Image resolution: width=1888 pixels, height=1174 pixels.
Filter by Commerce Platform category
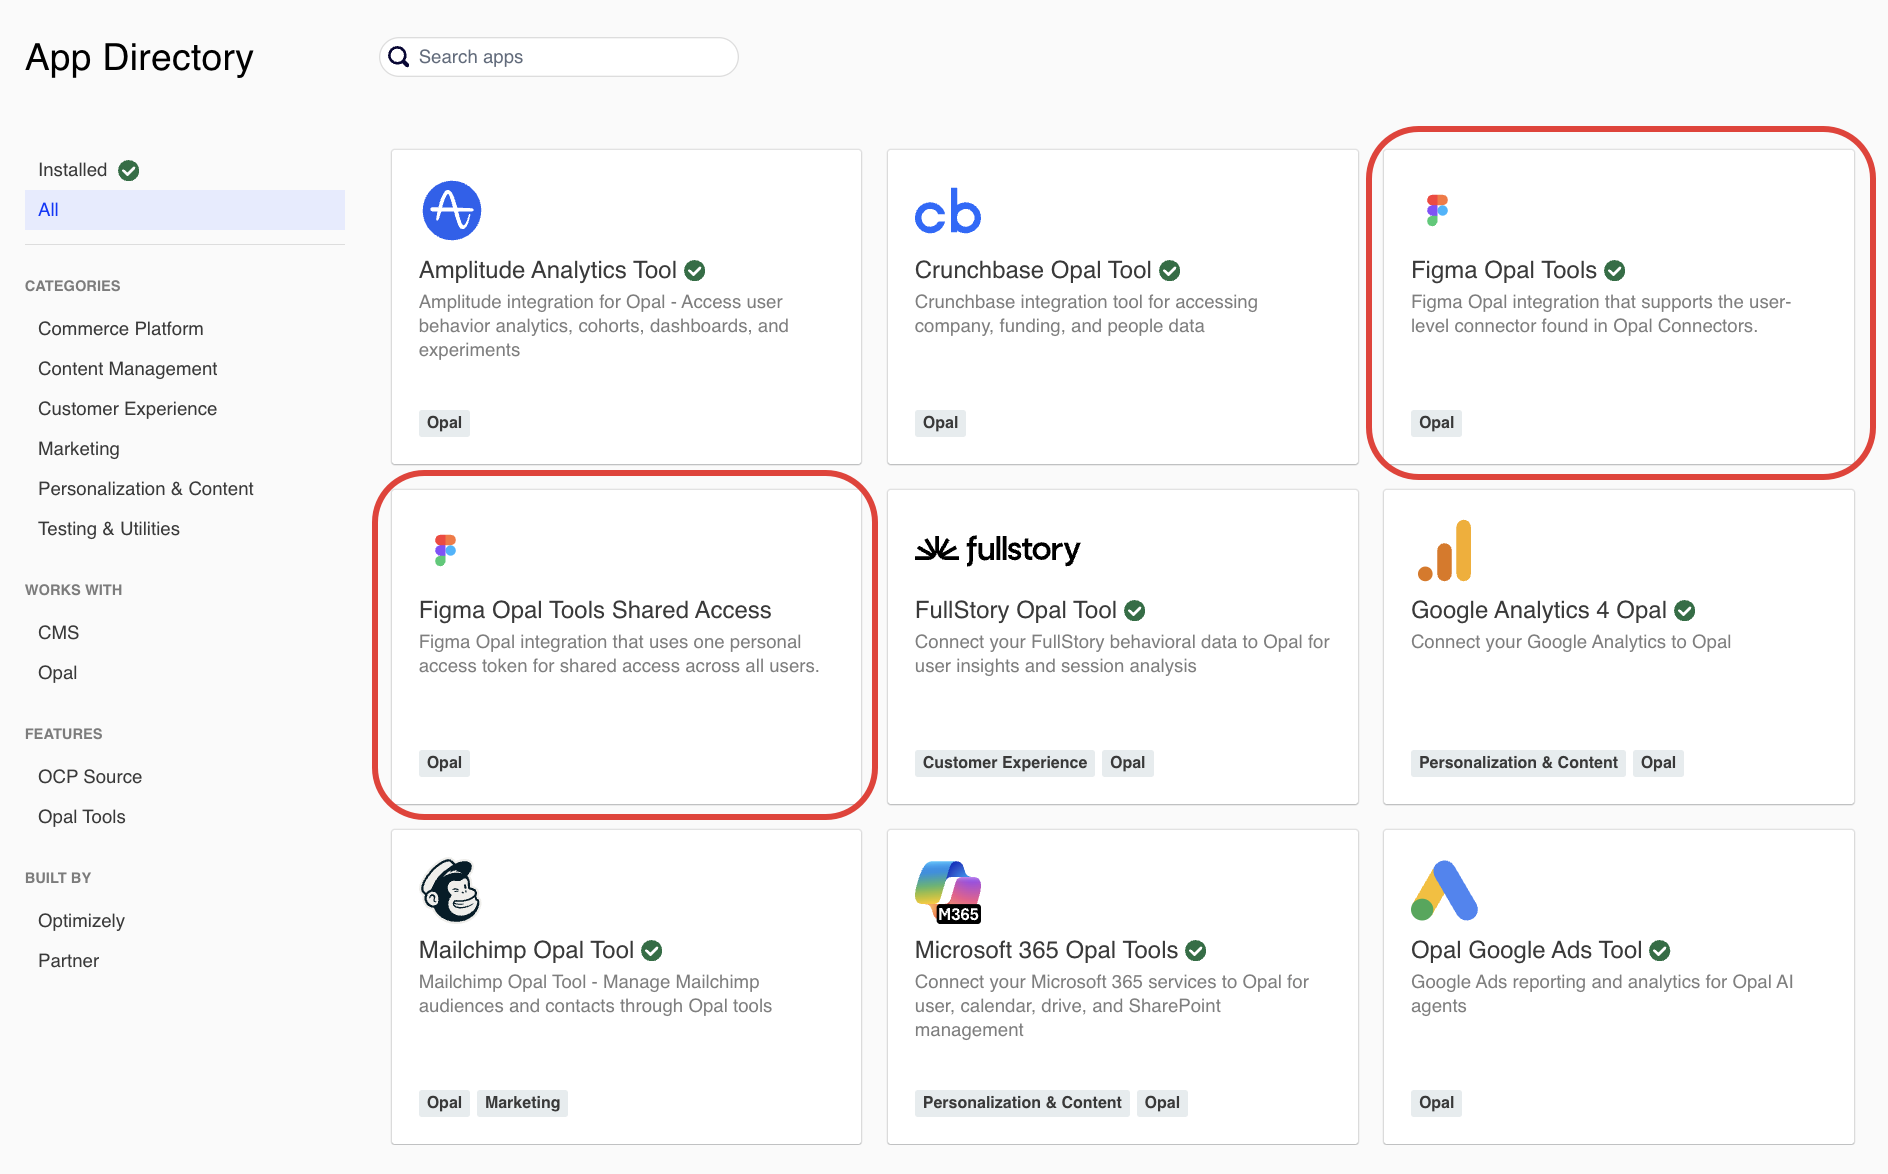(x=121, y=329)
